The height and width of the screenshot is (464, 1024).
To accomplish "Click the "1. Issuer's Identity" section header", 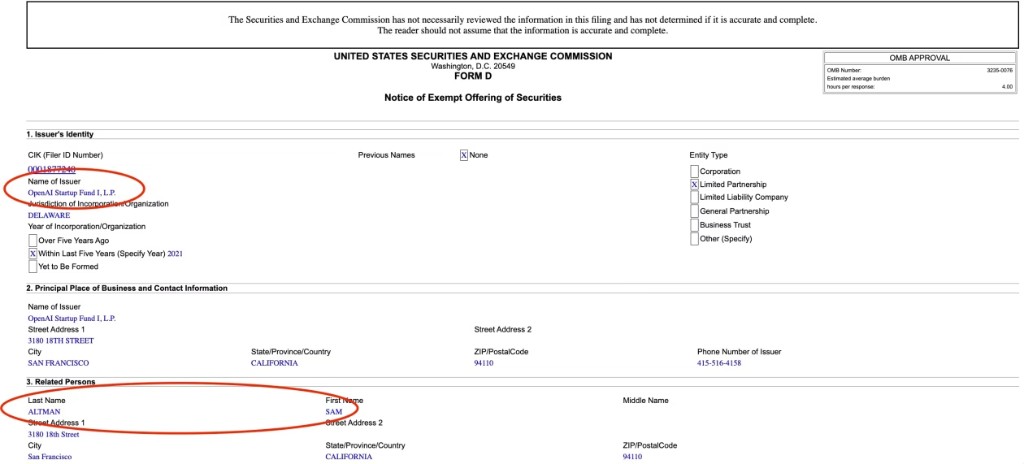I will [x=61, y=135].
